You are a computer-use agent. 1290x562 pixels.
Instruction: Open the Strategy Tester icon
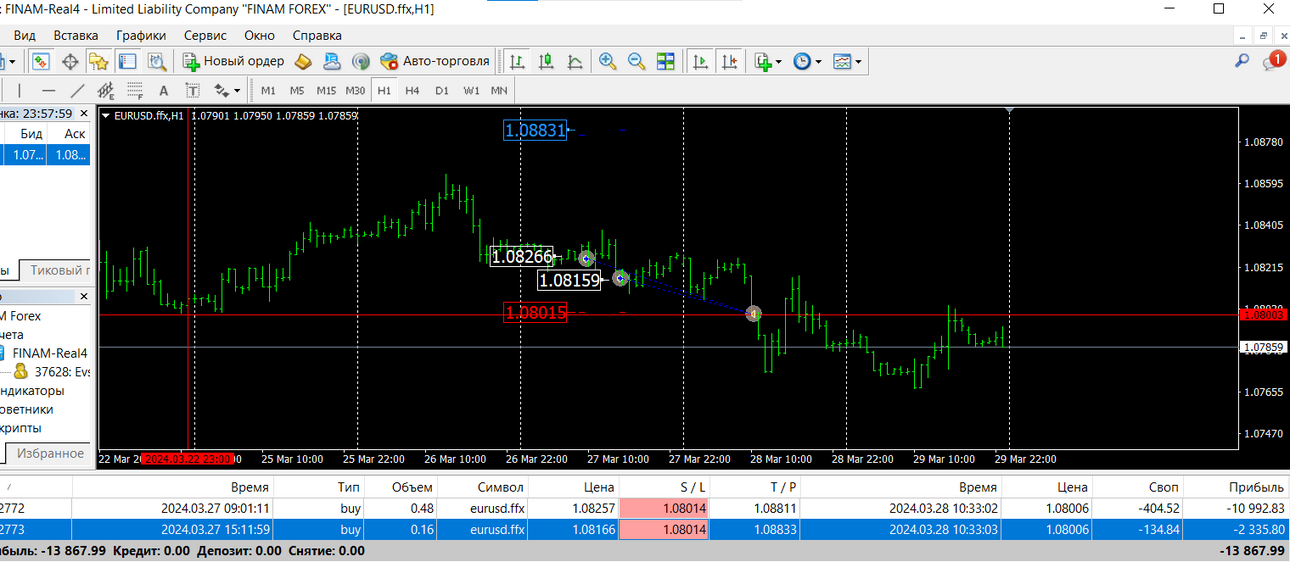(x=156, y=61)
